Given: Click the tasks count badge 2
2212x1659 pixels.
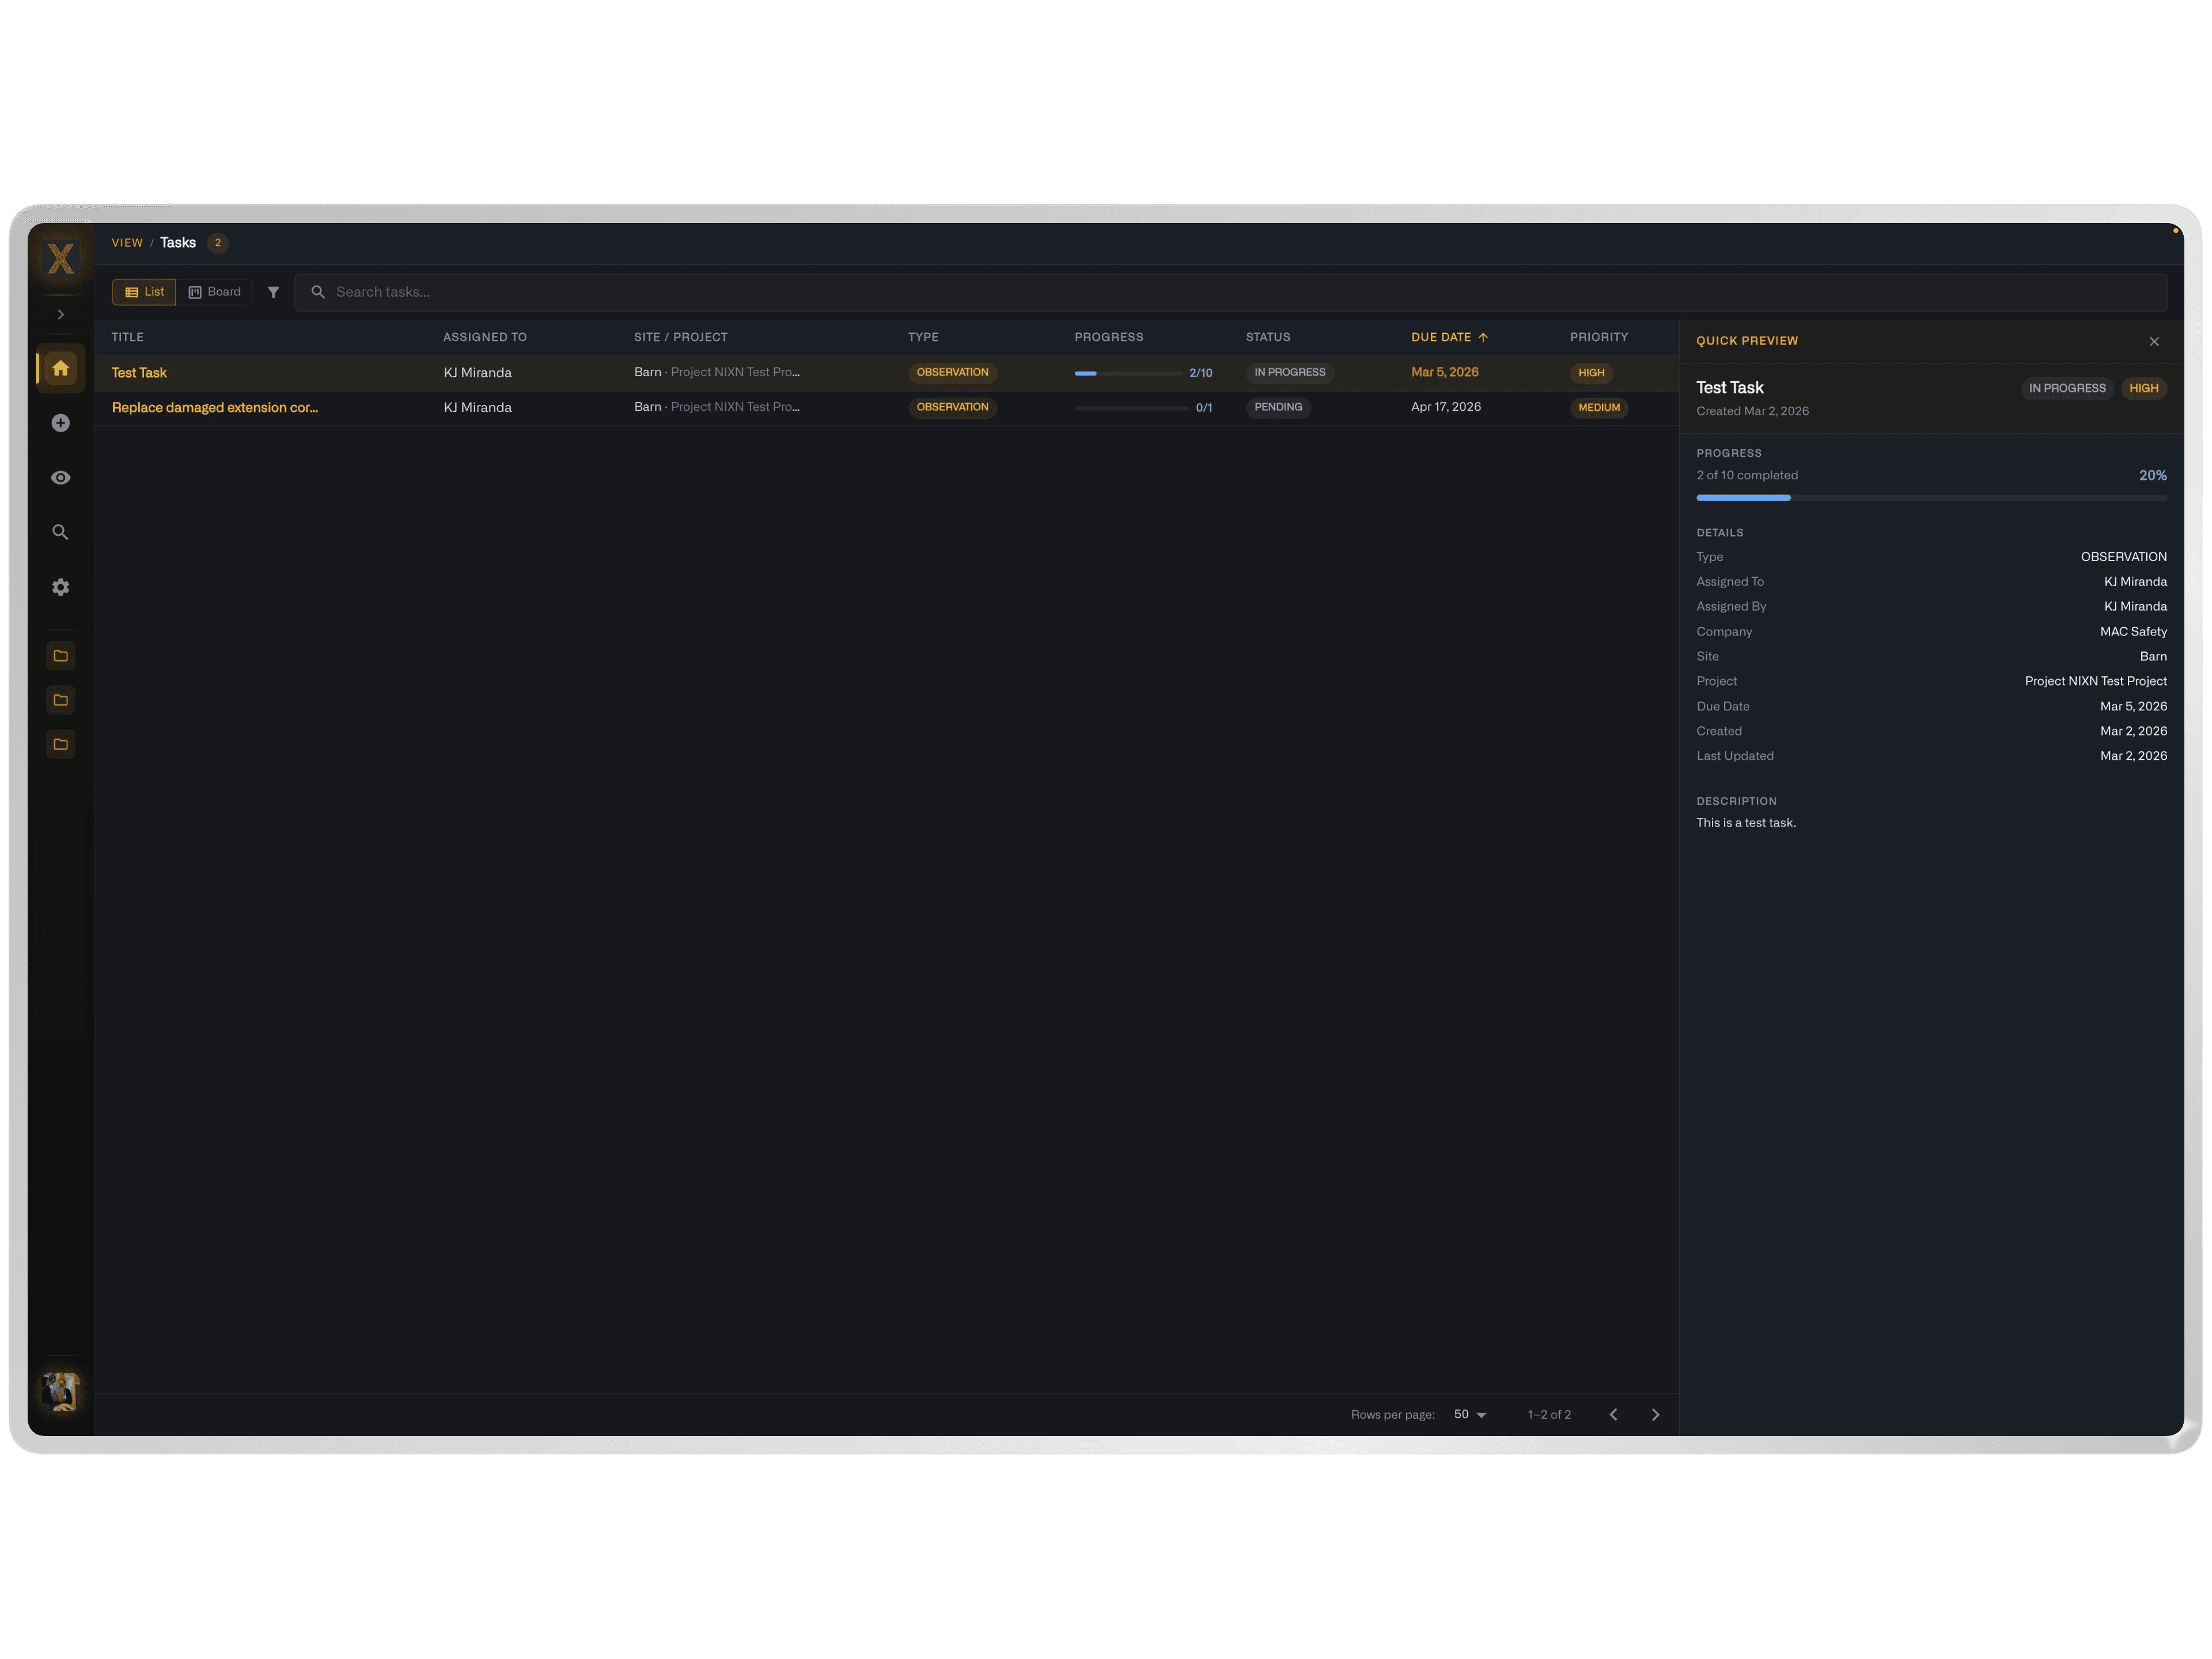Looking at the screenshot, I should click(x=218, y=243).
